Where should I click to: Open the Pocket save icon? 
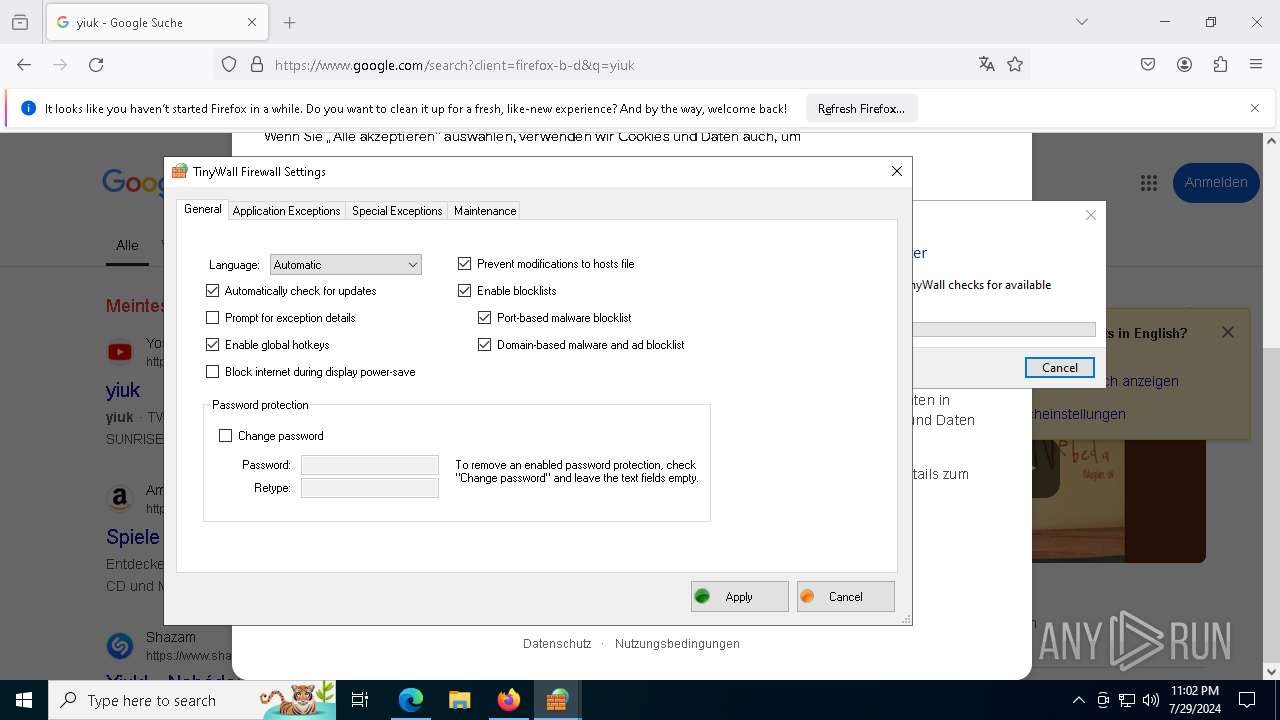coord(1148,65)
